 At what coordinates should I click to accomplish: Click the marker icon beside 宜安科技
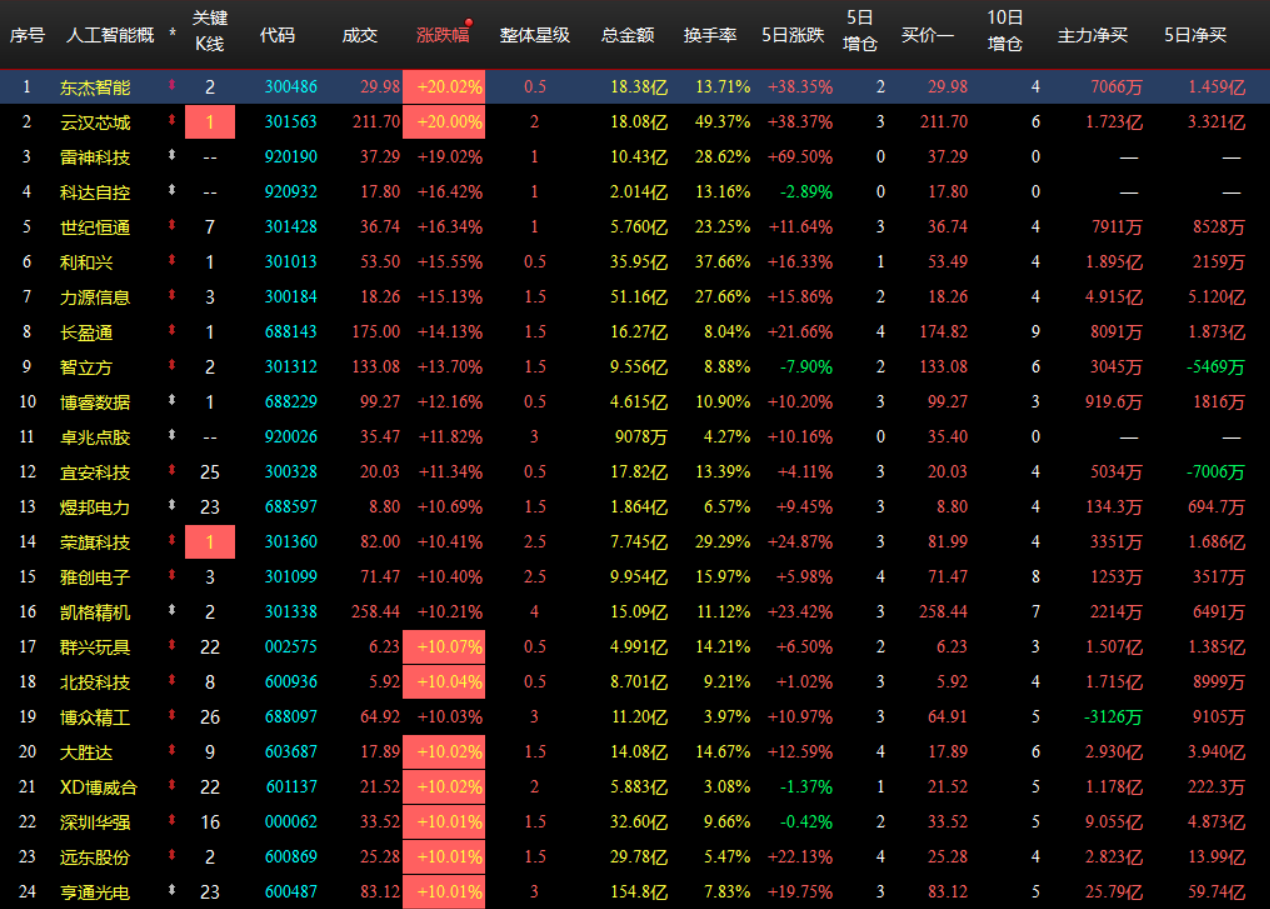[172, 471]
